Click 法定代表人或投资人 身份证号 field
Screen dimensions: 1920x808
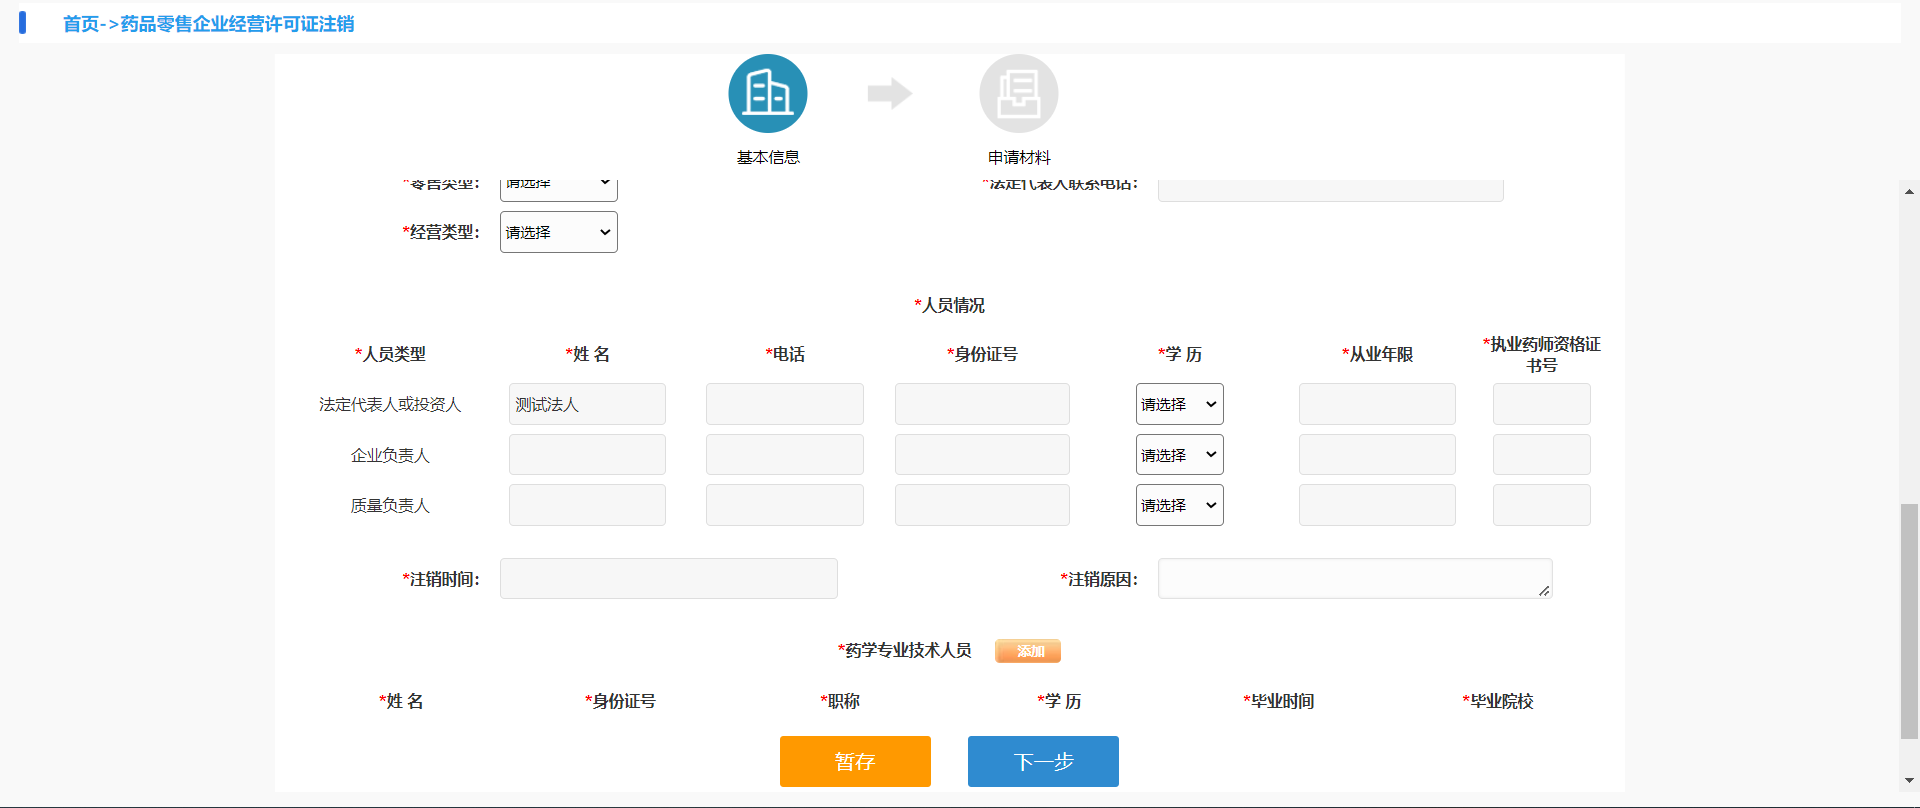pyautogui.click(x=981, y=404)
